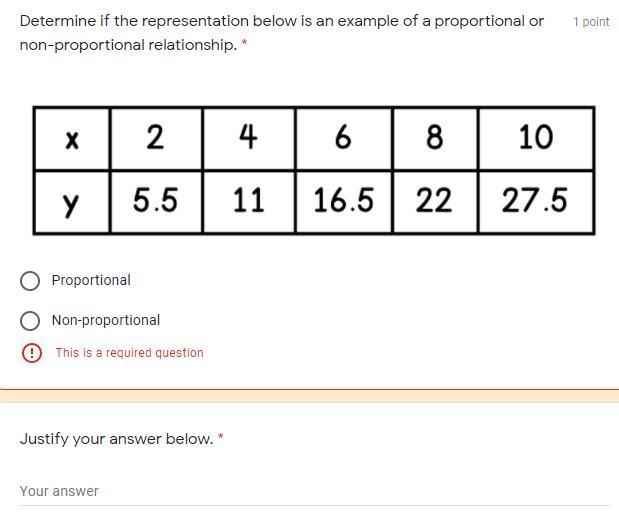619x518 pixels.
Task: Click the table cell containing 22
Action: [x=435, y=202]
